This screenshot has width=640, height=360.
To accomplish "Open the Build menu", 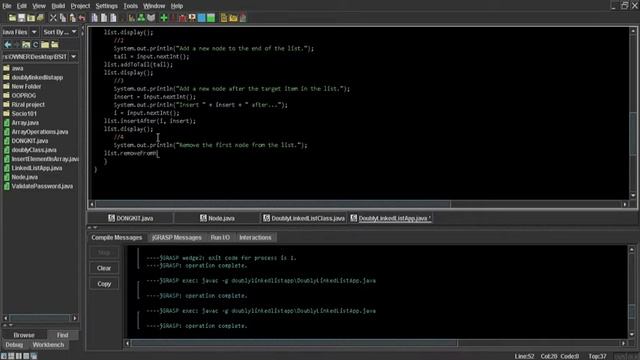I will (58, 6).
